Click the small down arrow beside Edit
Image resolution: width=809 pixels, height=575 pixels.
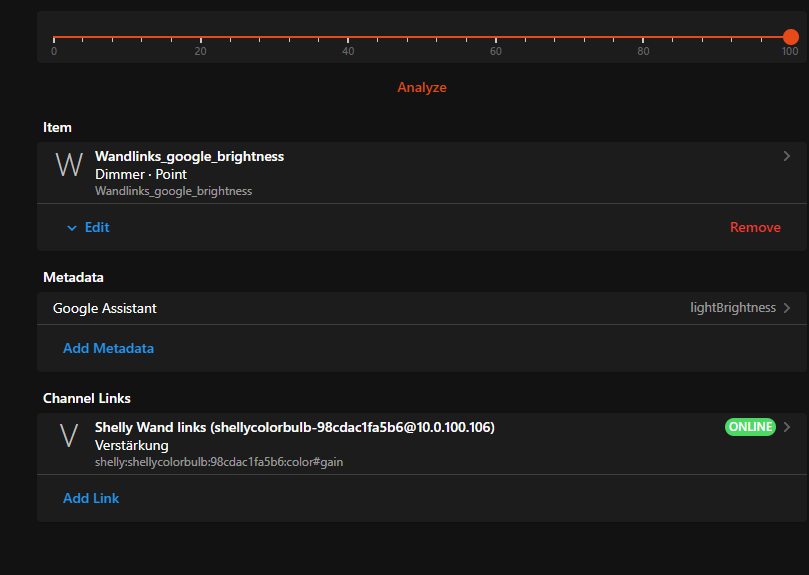(72, 228)
